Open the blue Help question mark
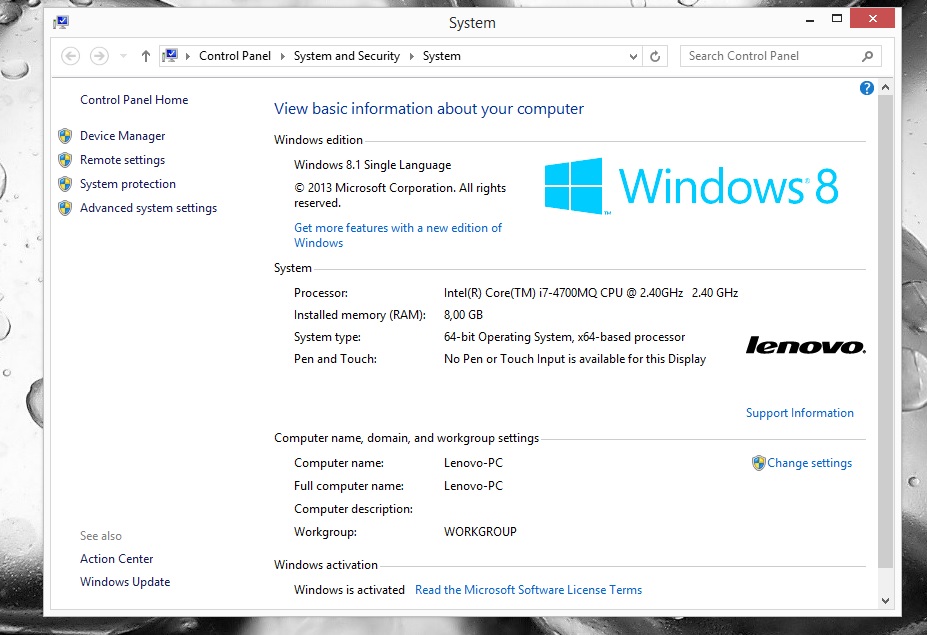927x635 pixels. click(x=867, y=89)
